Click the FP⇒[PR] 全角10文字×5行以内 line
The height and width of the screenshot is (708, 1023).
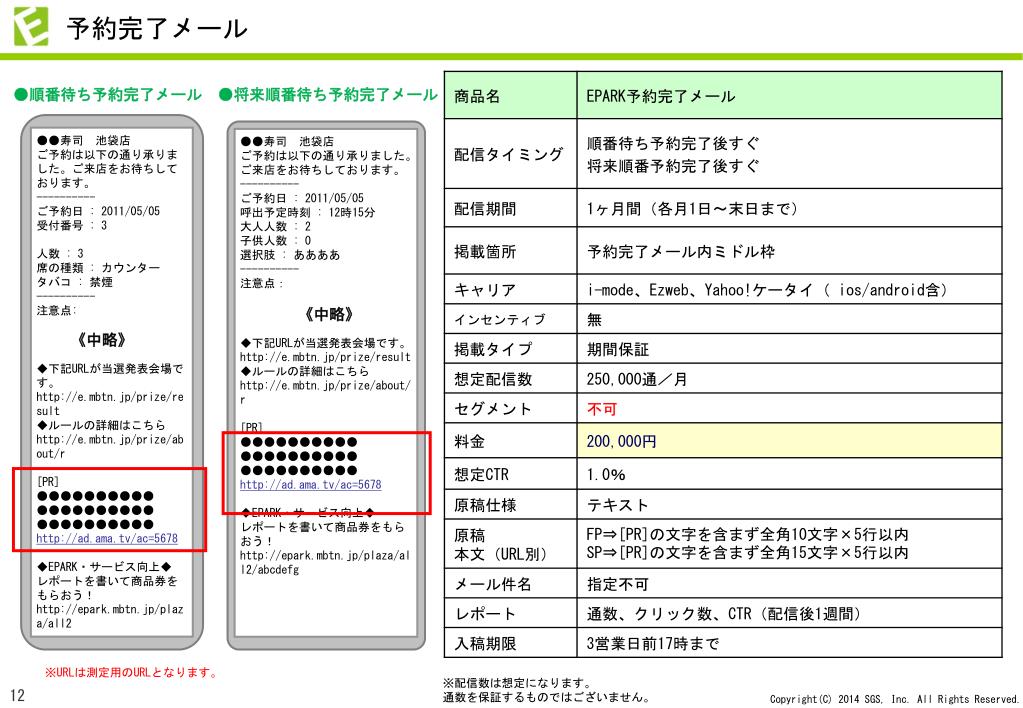tap(747, 534)
